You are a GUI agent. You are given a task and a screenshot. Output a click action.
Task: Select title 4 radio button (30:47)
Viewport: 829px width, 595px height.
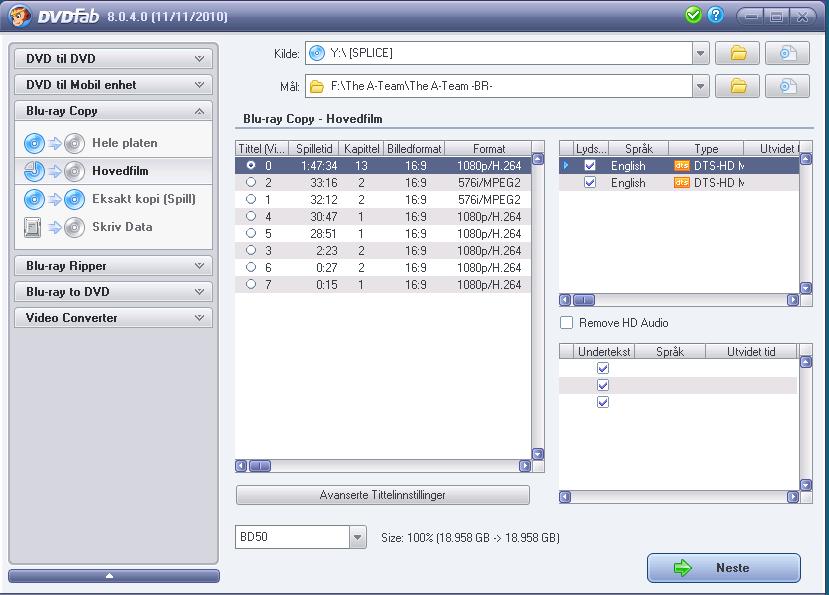[251, 216]
